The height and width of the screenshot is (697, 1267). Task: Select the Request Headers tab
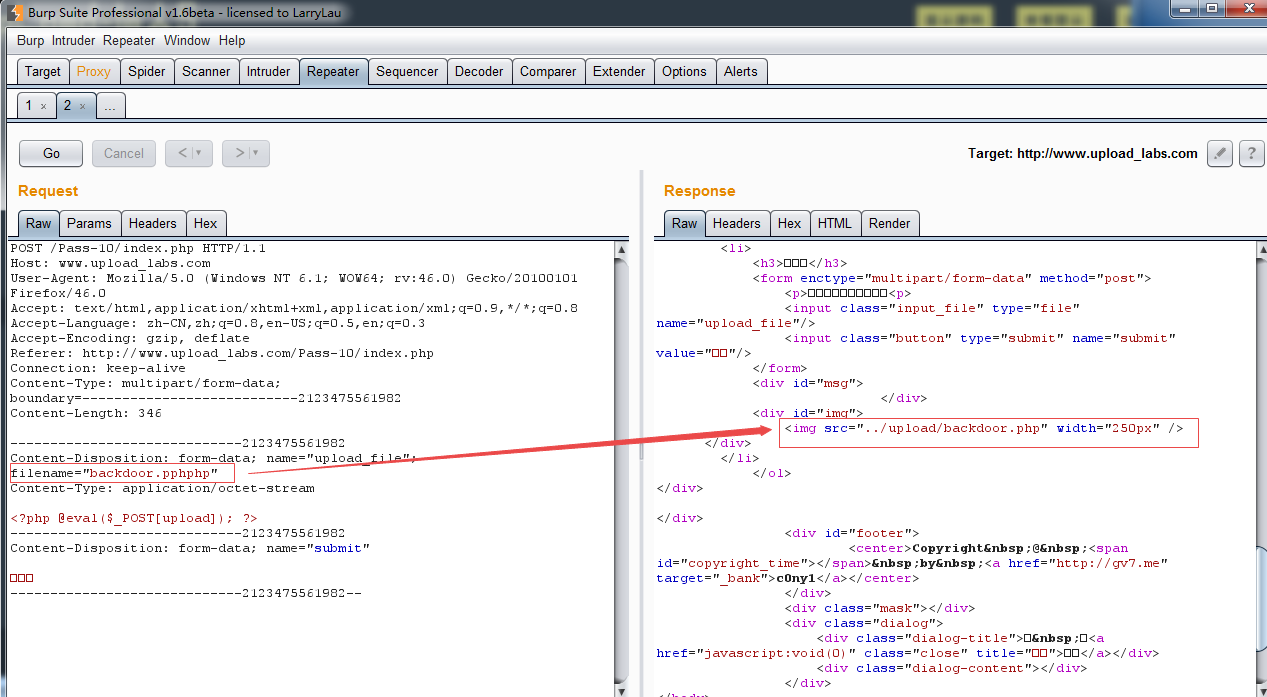(x=153, y=223)
